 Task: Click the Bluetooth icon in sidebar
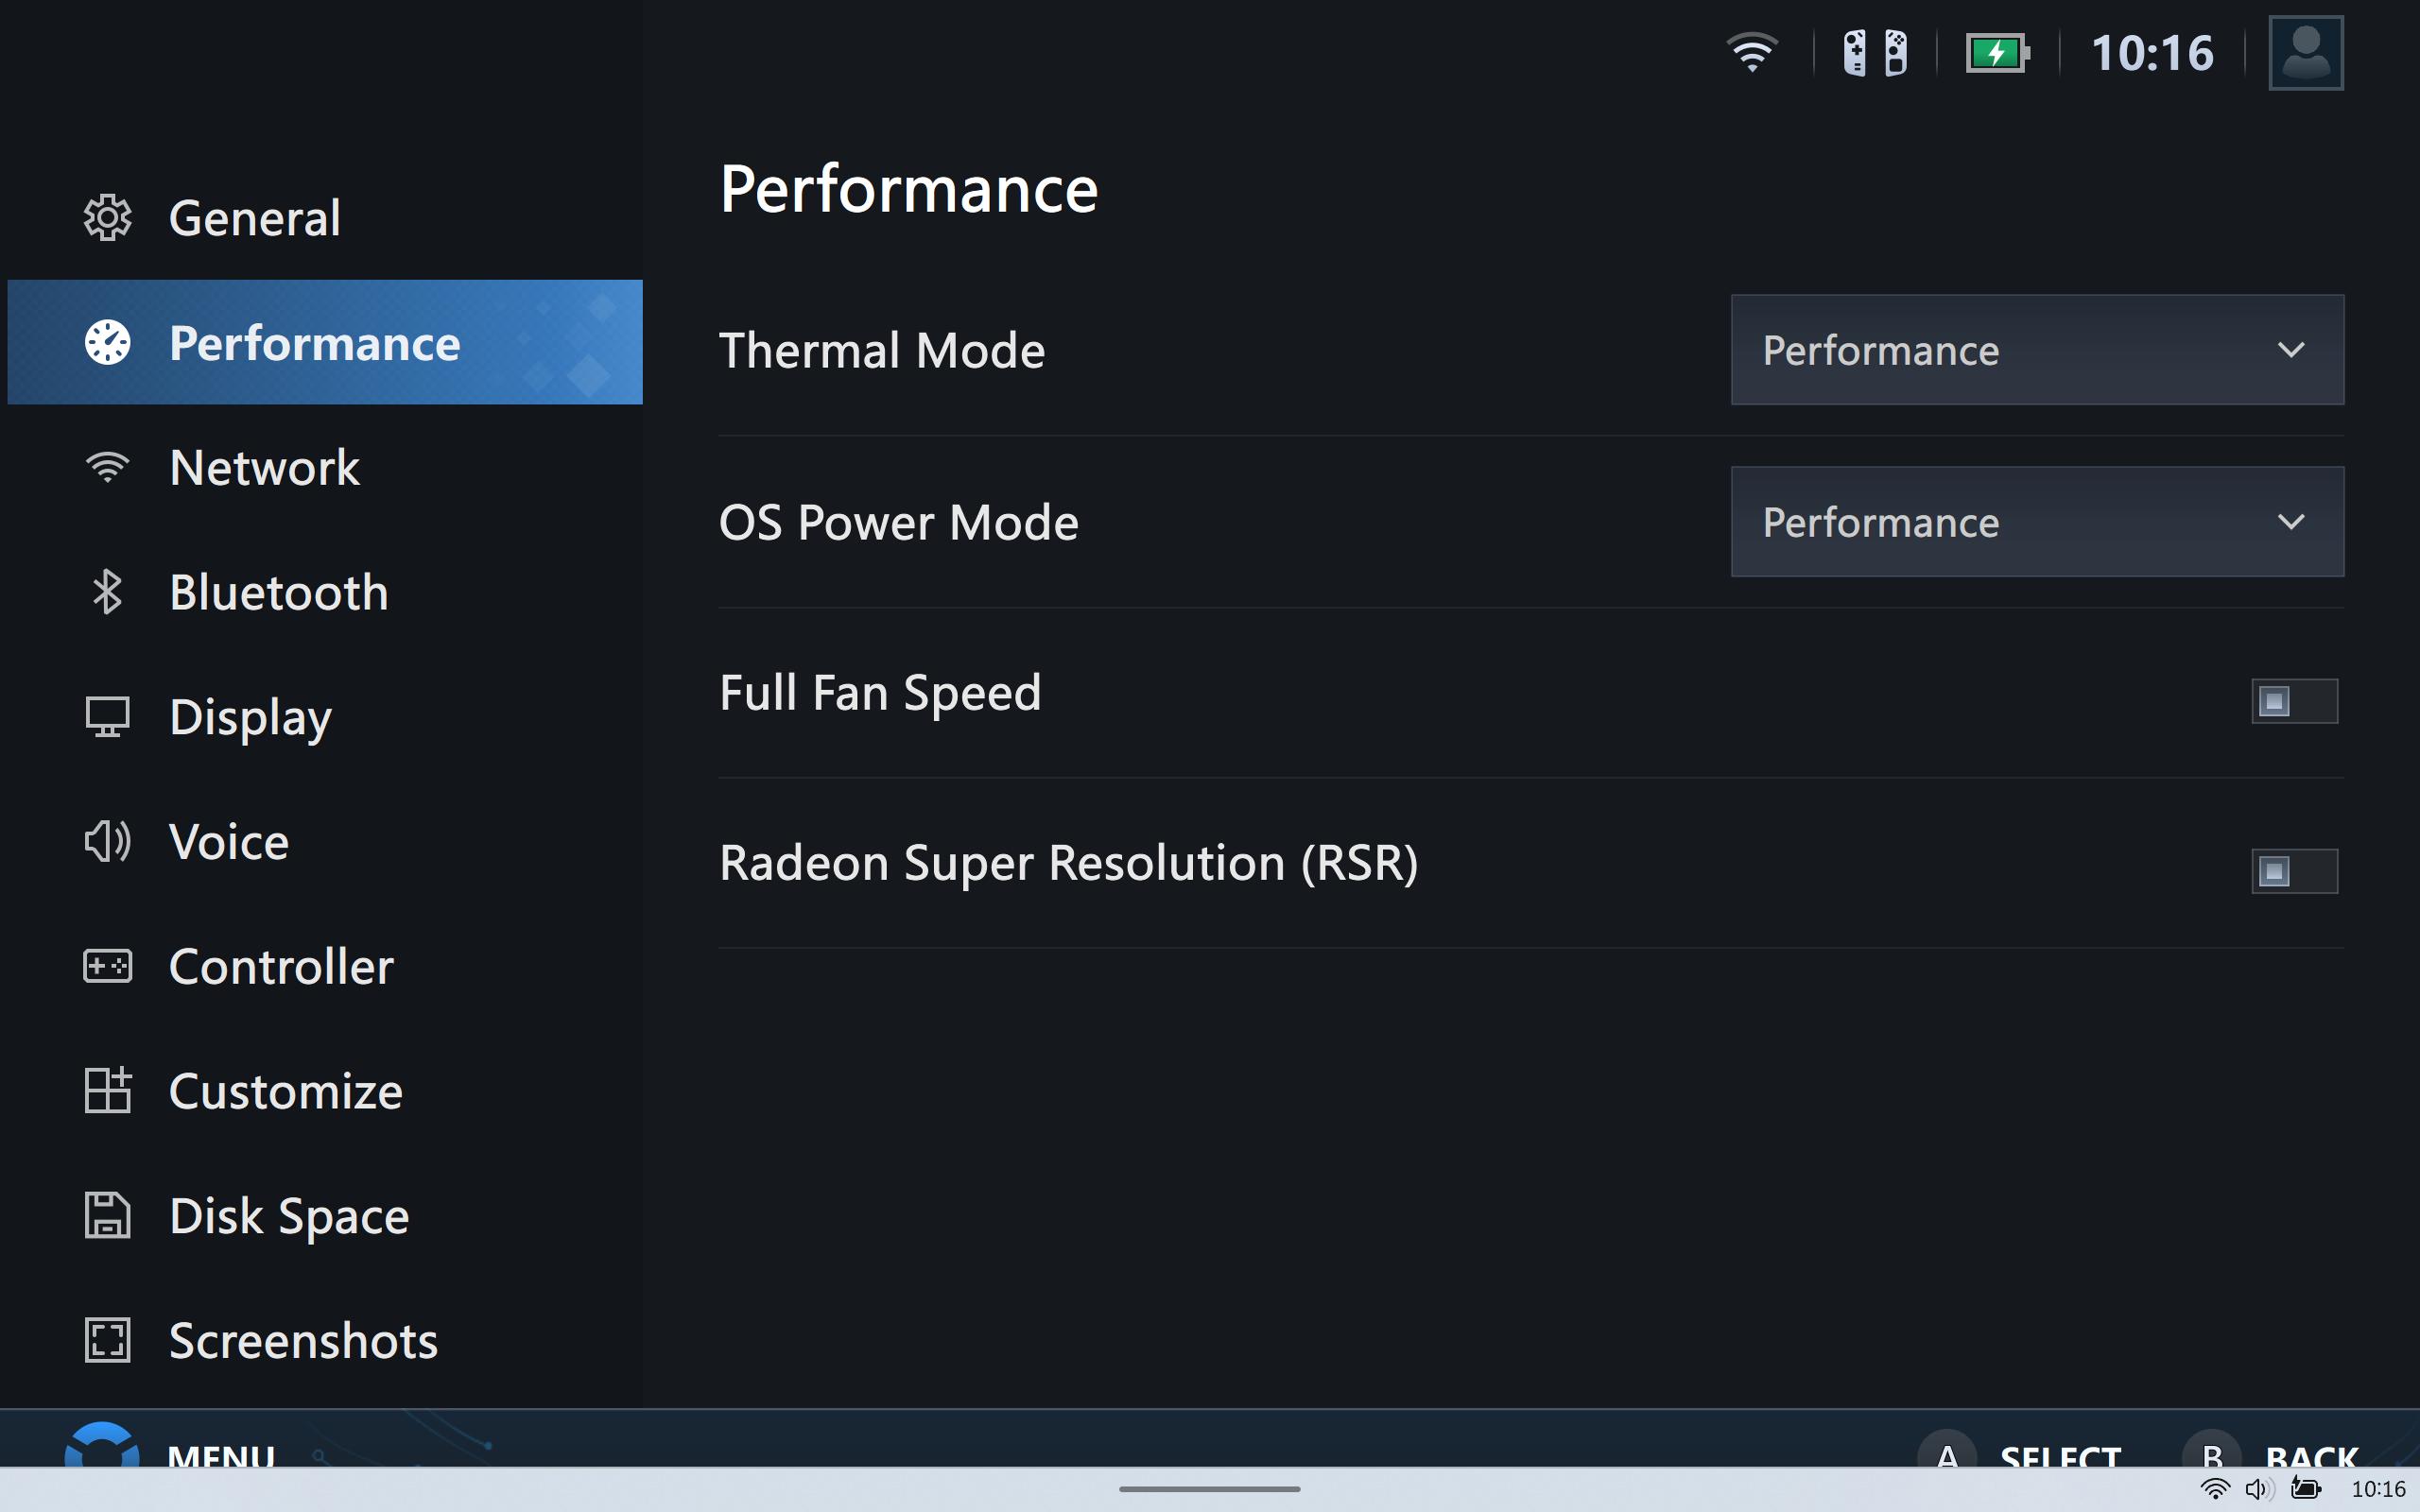[x=107, y=592]
